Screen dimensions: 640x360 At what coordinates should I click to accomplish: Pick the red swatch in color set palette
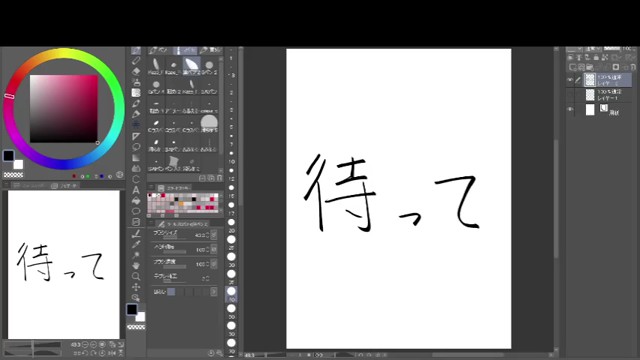coord(163,196)
